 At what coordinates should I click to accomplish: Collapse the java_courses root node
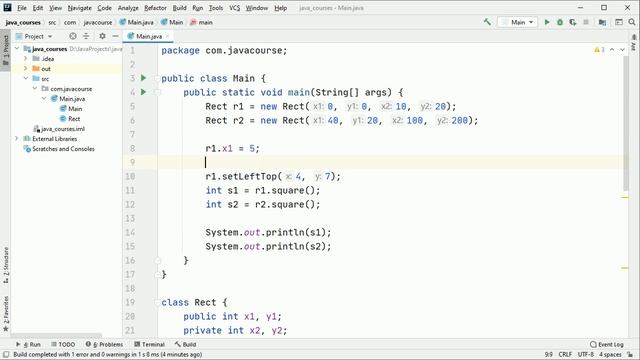click(17, 49)
